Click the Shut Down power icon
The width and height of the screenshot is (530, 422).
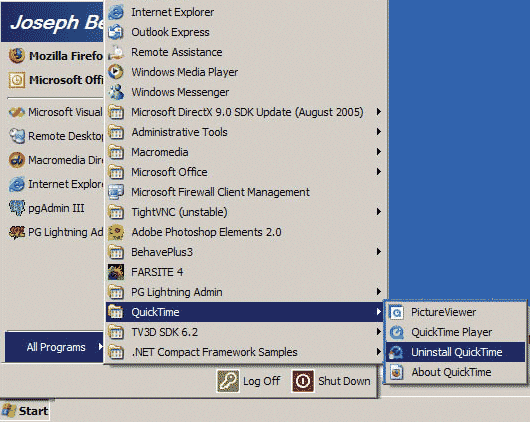303,381
